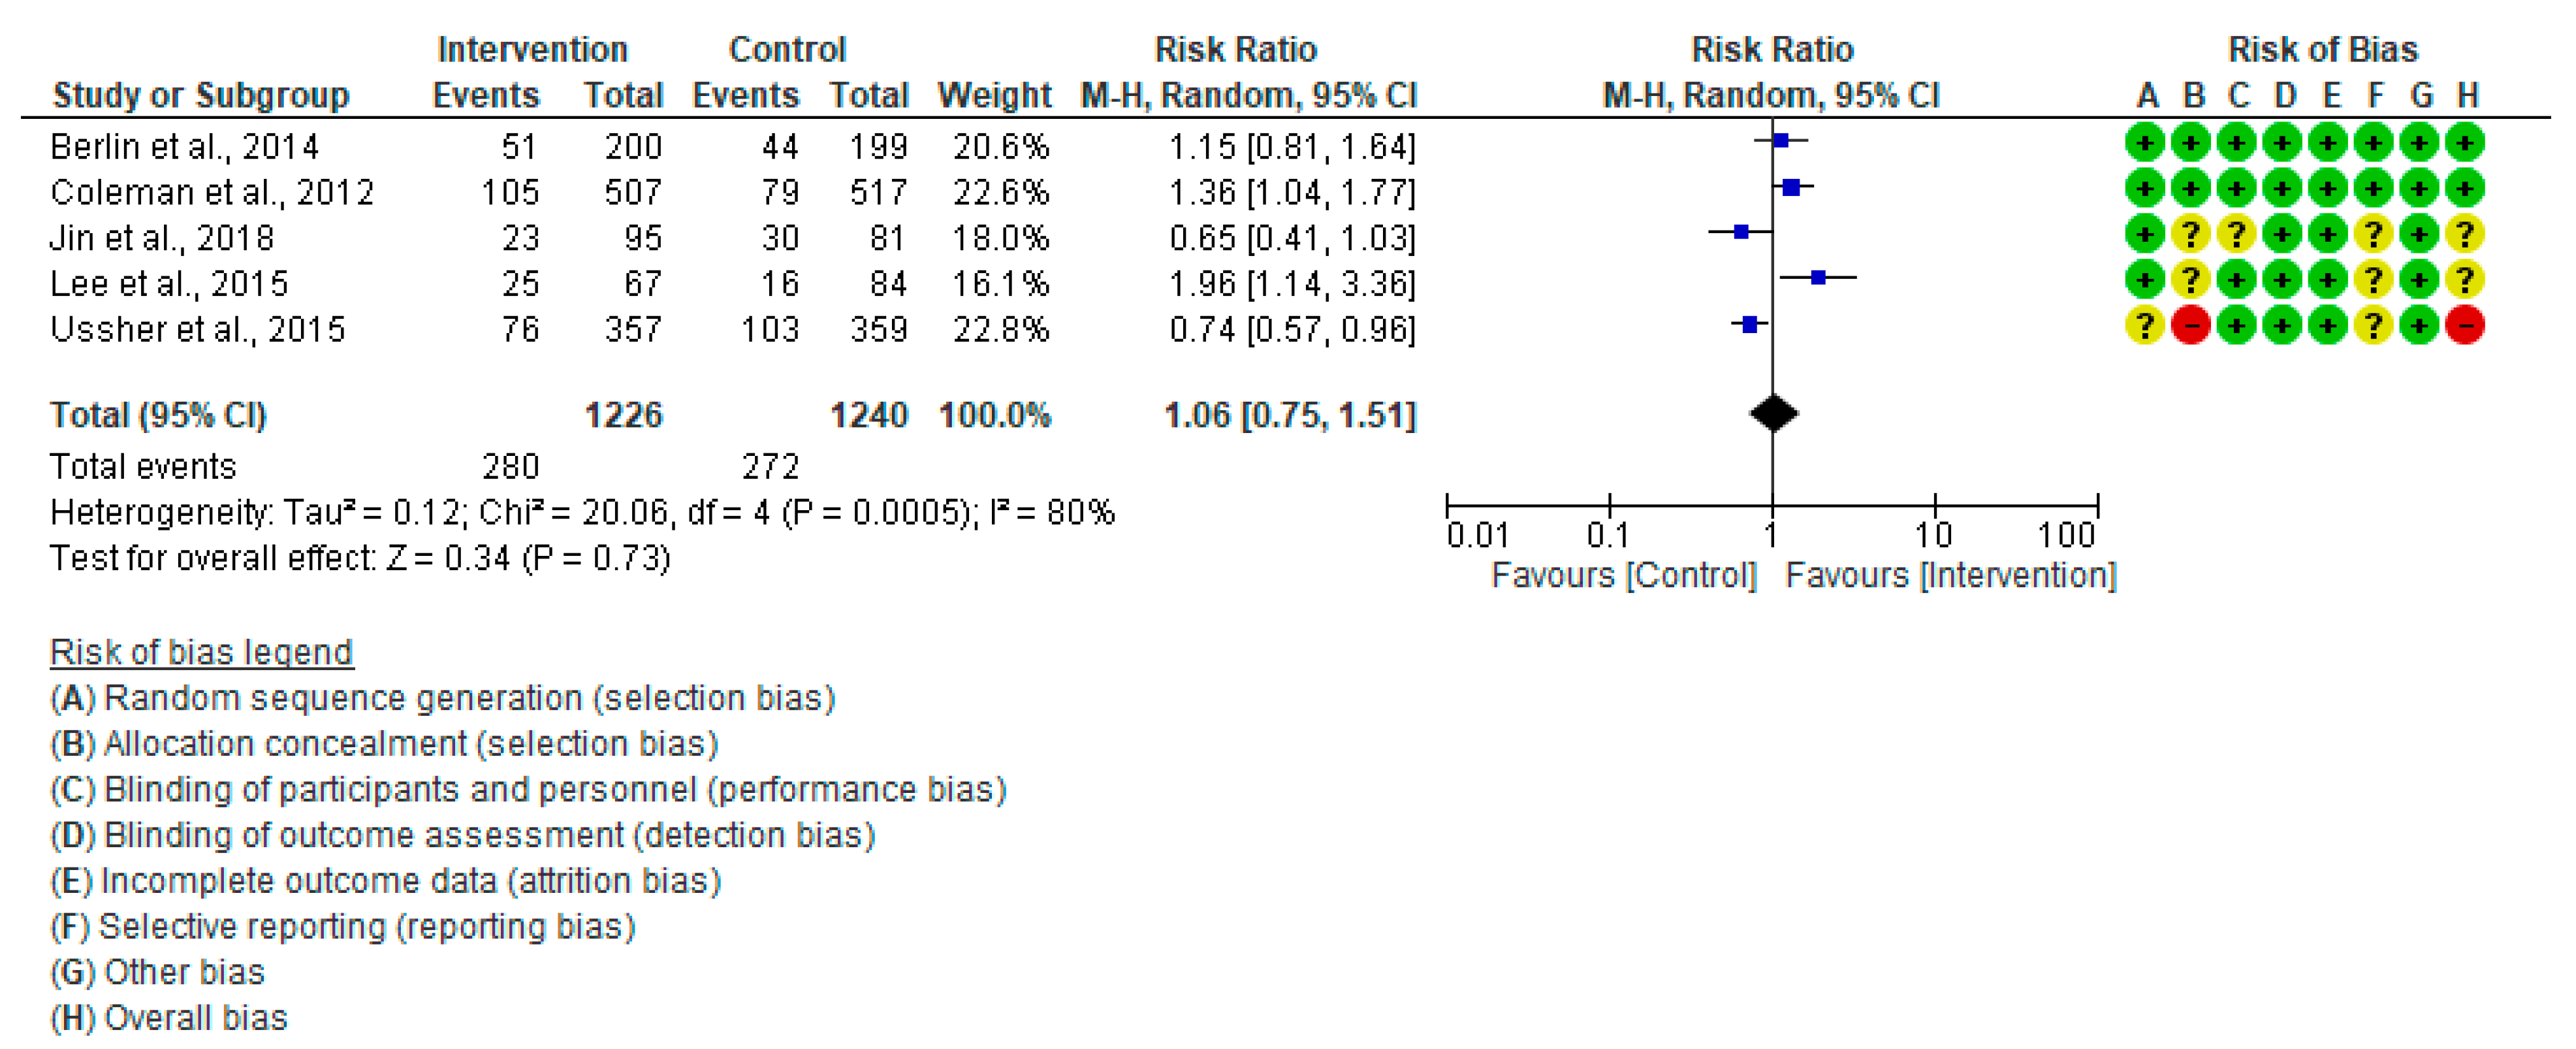Select the 'Favours [Intervention]' axis label
Viewport: 2576px width, 1049px height.
(x=1950, y=575)
